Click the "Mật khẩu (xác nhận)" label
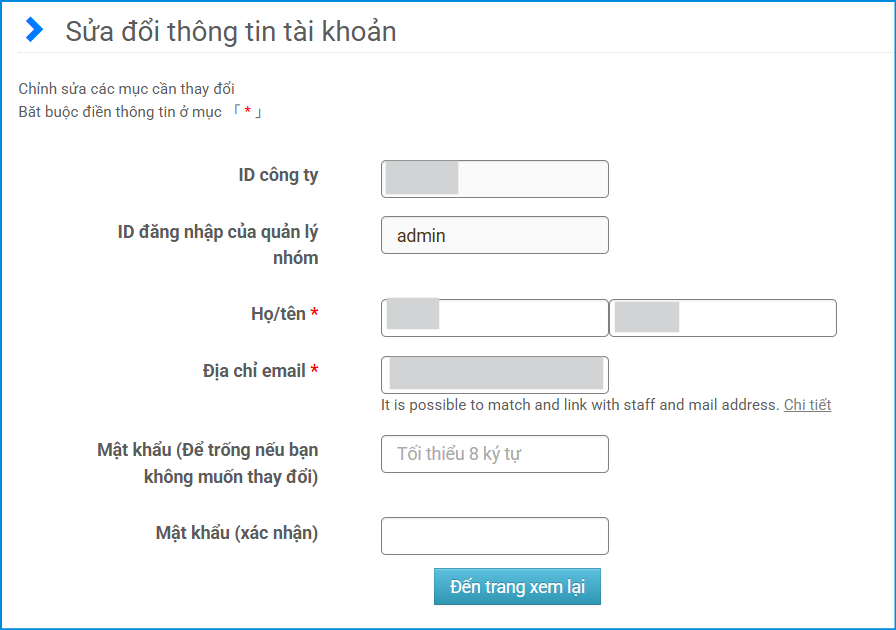The width and height of the screenshot is (896, 630). [x=237, y=533]
